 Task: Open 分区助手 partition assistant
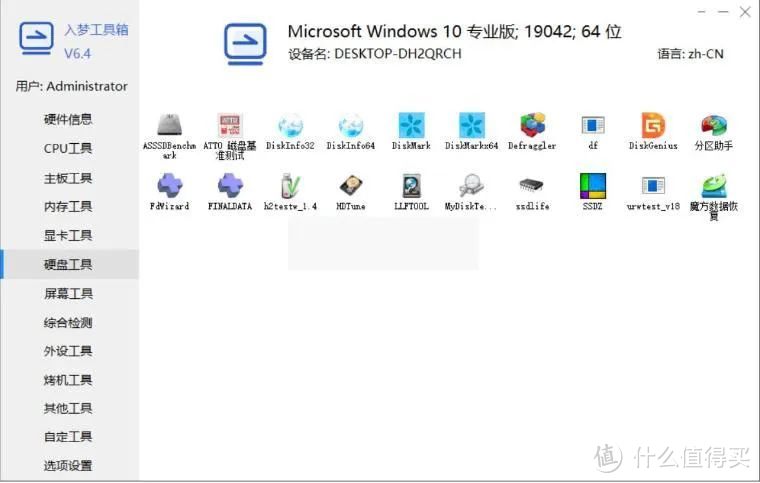pyautogui.click(x=713, y=132)
